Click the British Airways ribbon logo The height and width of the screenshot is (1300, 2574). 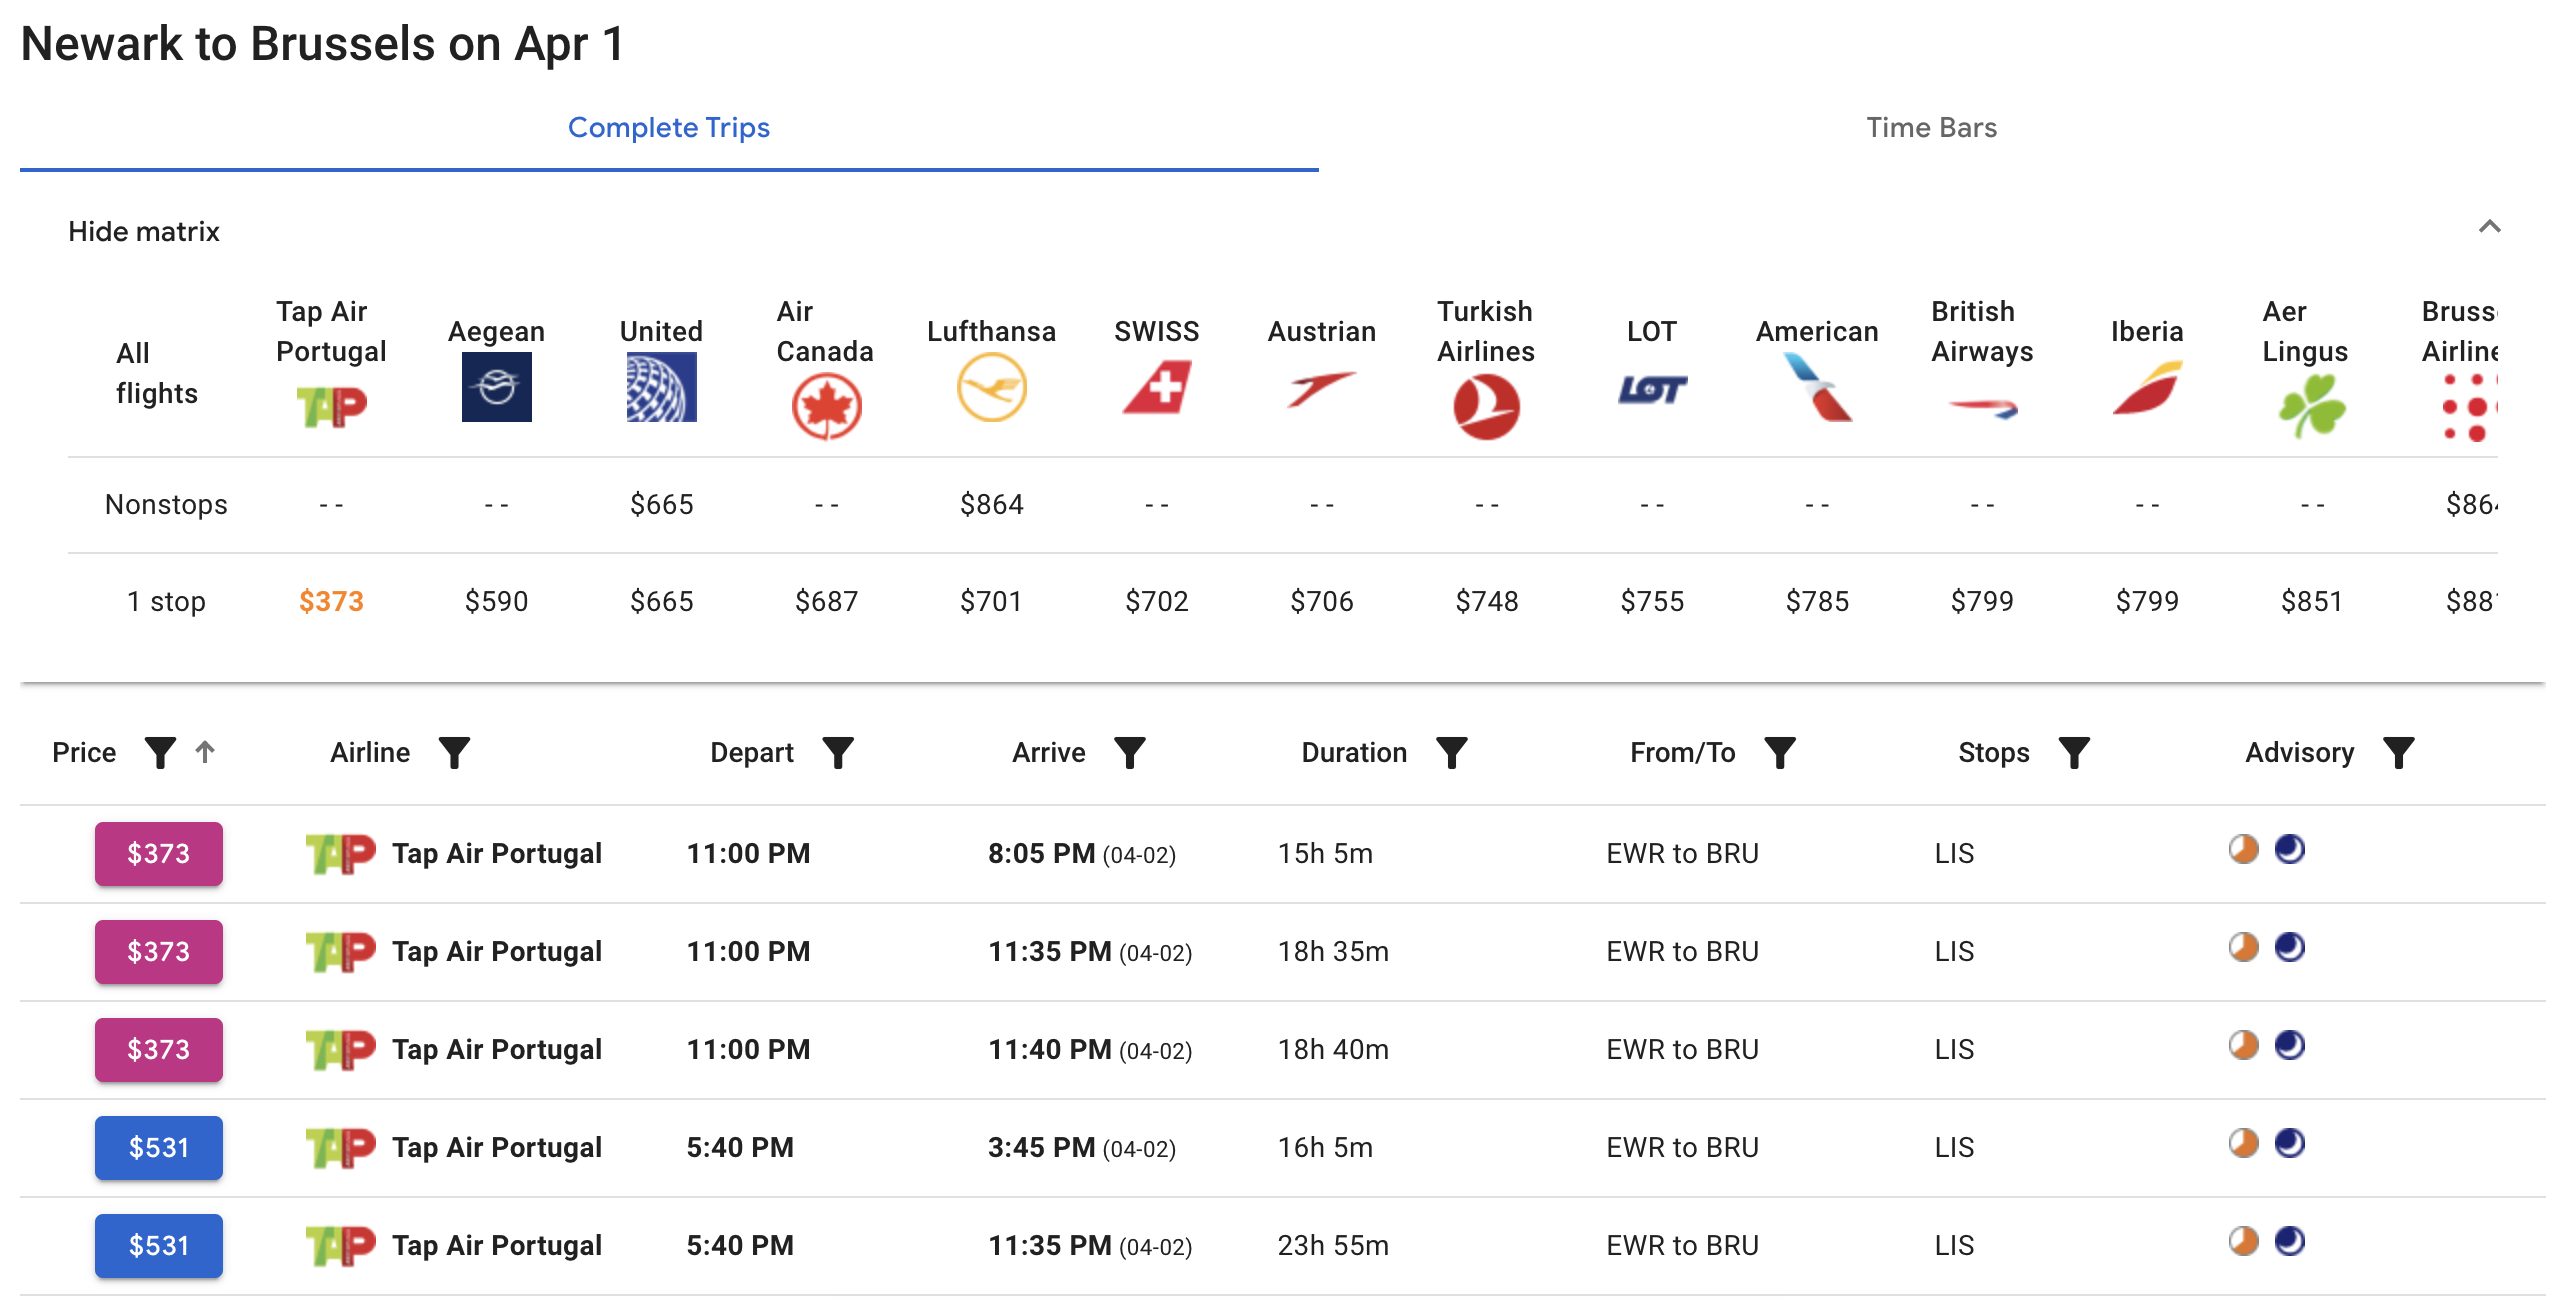(1982, 407)
